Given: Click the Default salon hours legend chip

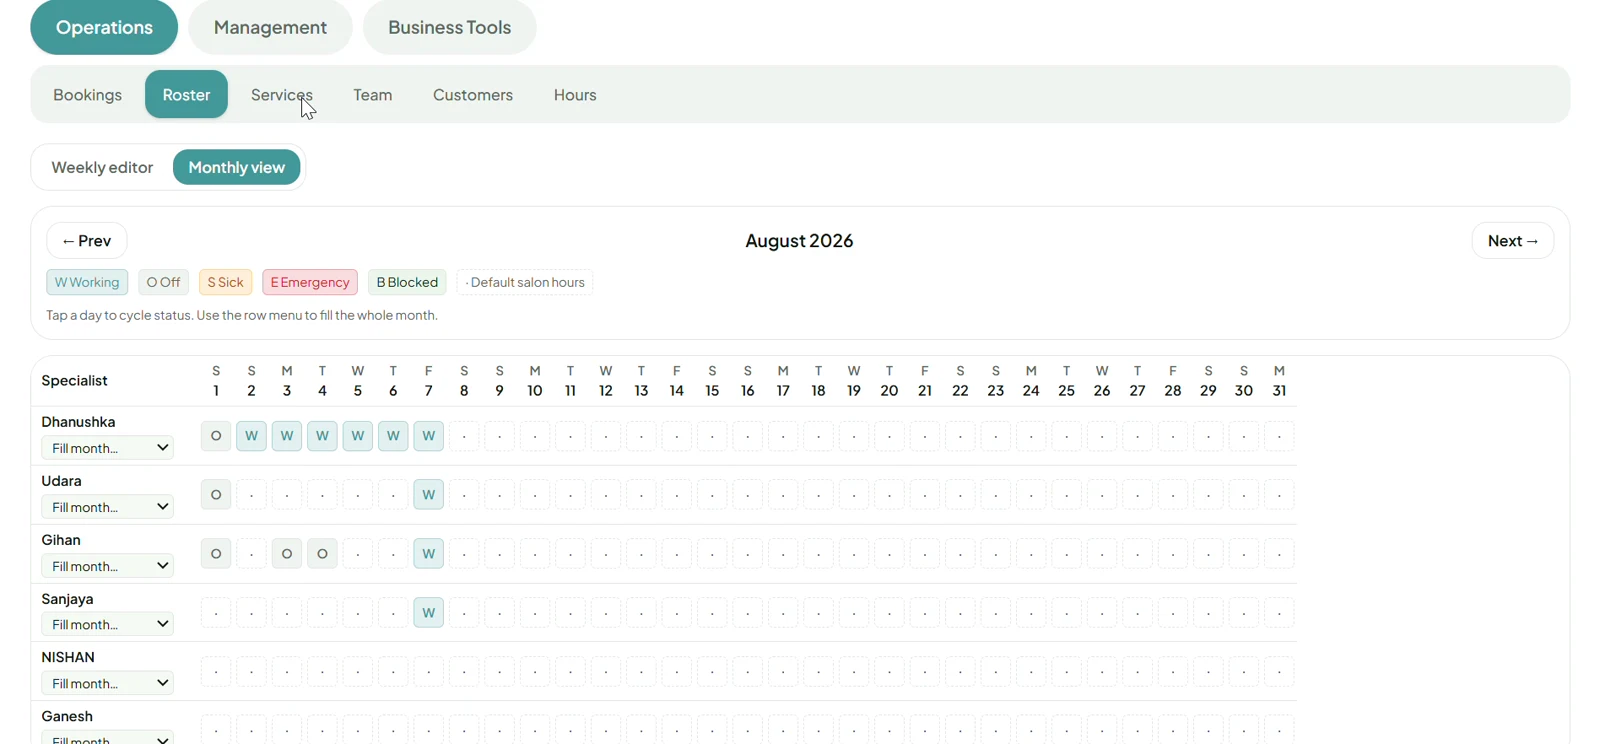Looking at the screenshot, I should pos(525,282).
